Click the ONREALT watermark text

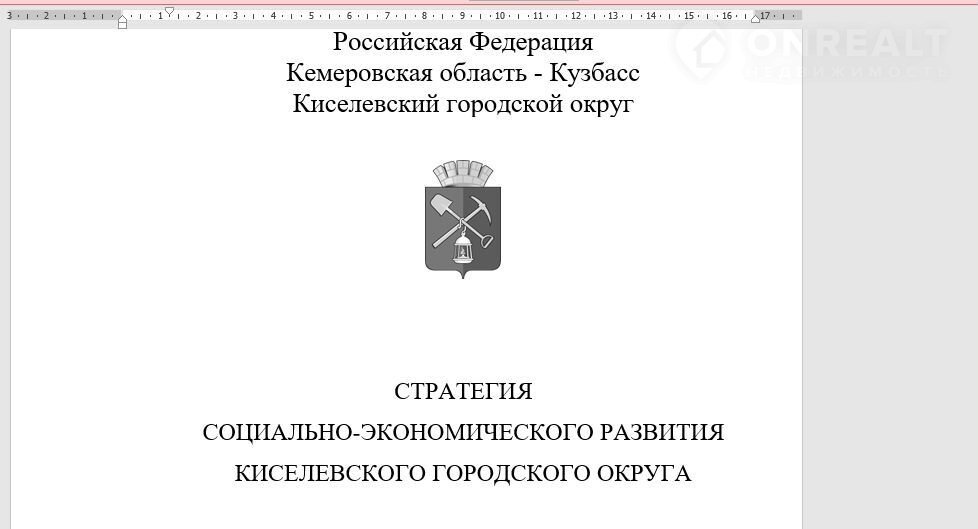[x=846, y=44]
